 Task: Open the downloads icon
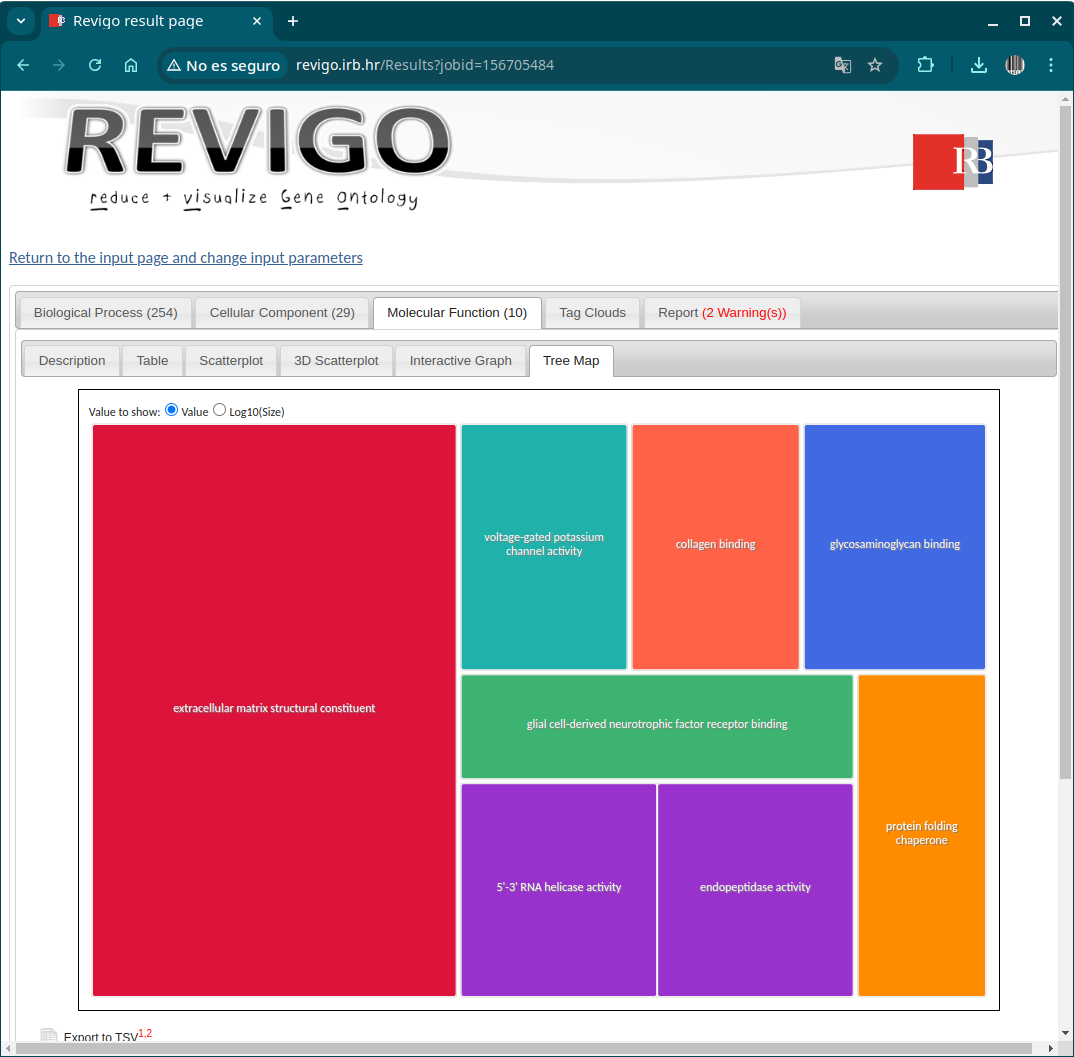979,65
